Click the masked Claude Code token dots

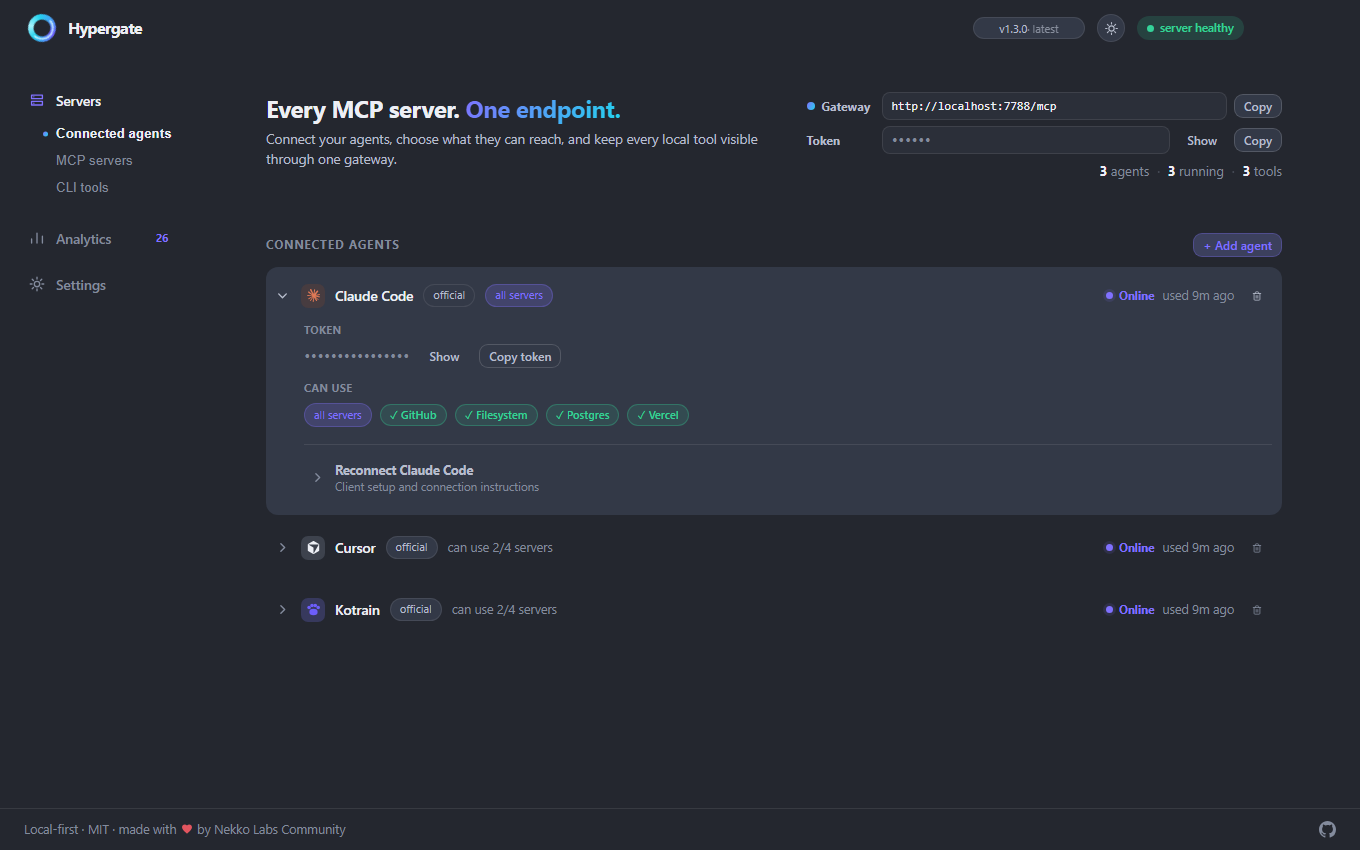(x=357, y=357)
